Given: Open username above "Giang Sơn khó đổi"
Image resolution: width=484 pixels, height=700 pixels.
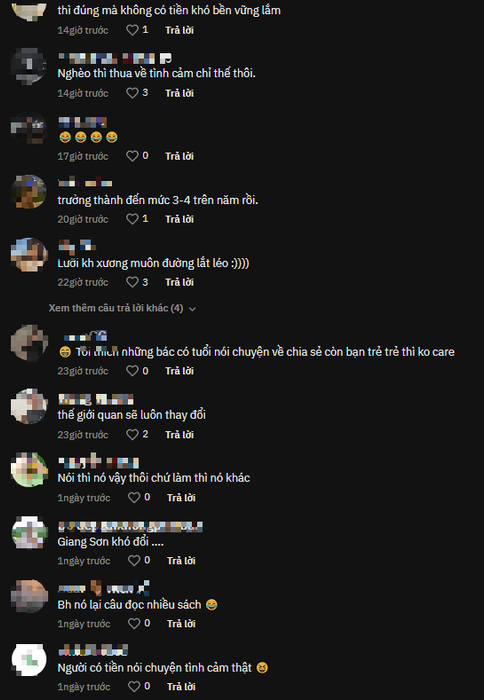Looking at the screenshot, I should point(130,527).
